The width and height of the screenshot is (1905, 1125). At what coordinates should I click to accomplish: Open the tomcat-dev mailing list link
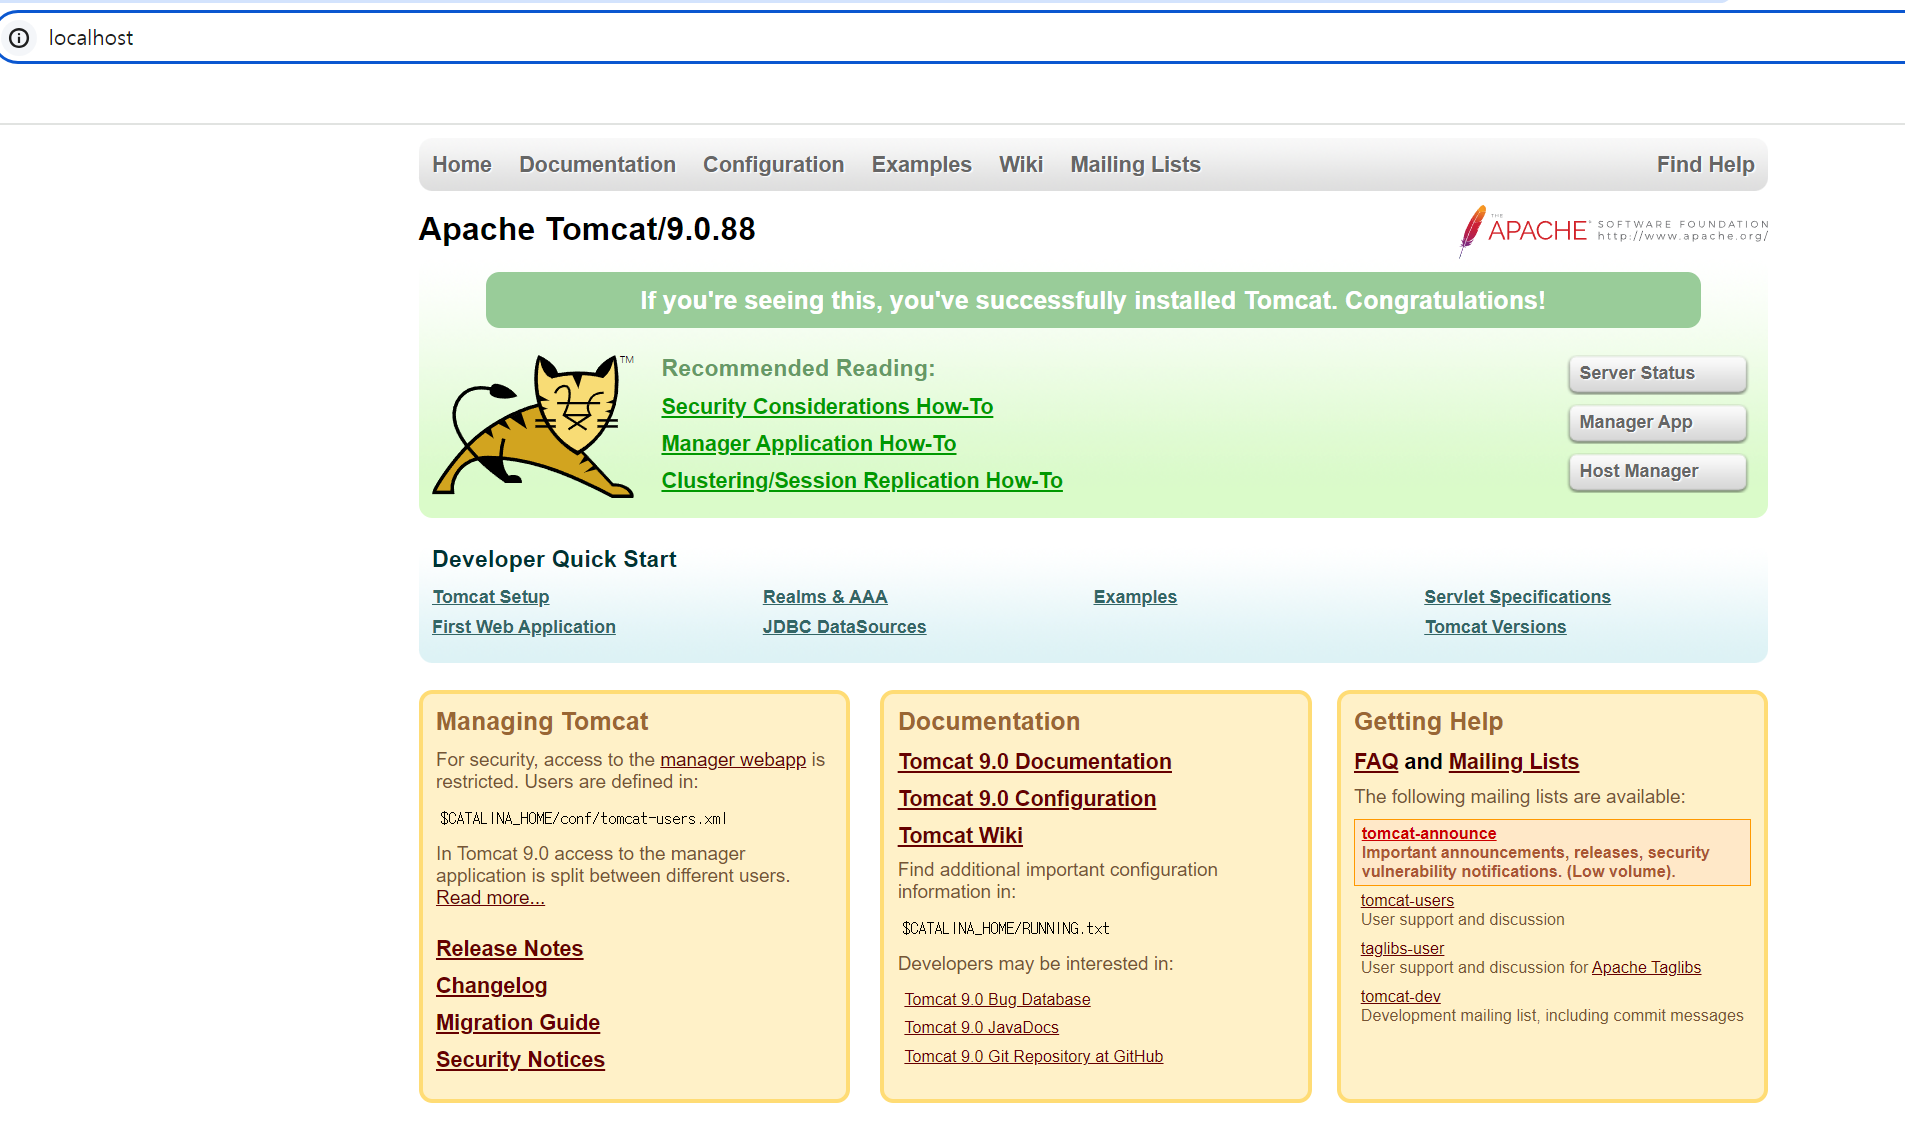click(x=1400, y=997)
